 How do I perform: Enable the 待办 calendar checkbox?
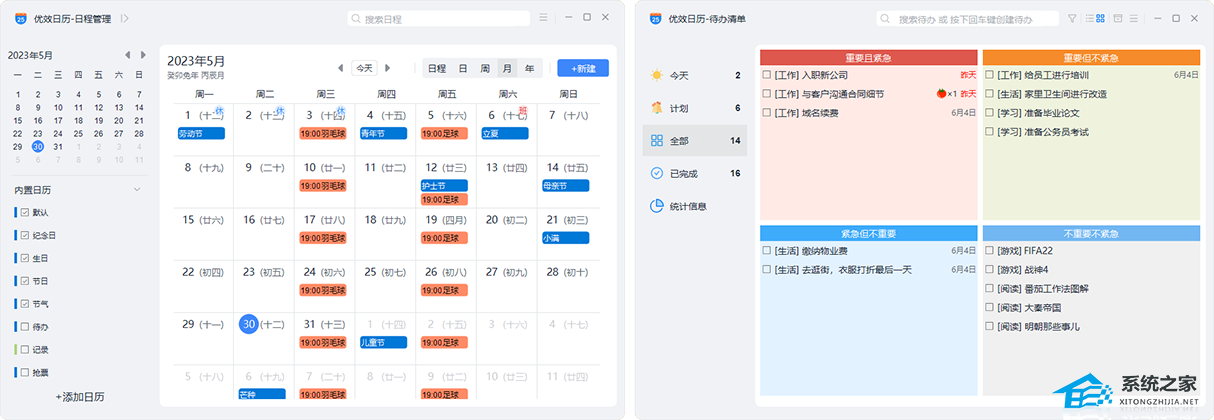pyautogui.click(x=25, y=326)
